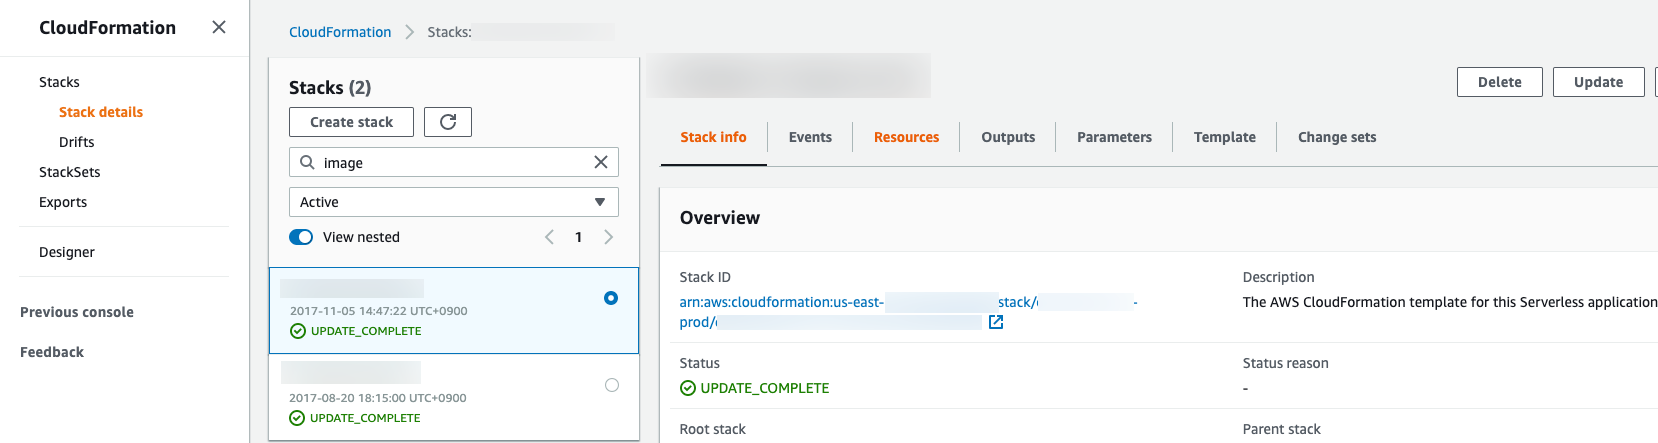1658x443 pixels.
Task: Switch to Previous console
Action: point(77,312)
